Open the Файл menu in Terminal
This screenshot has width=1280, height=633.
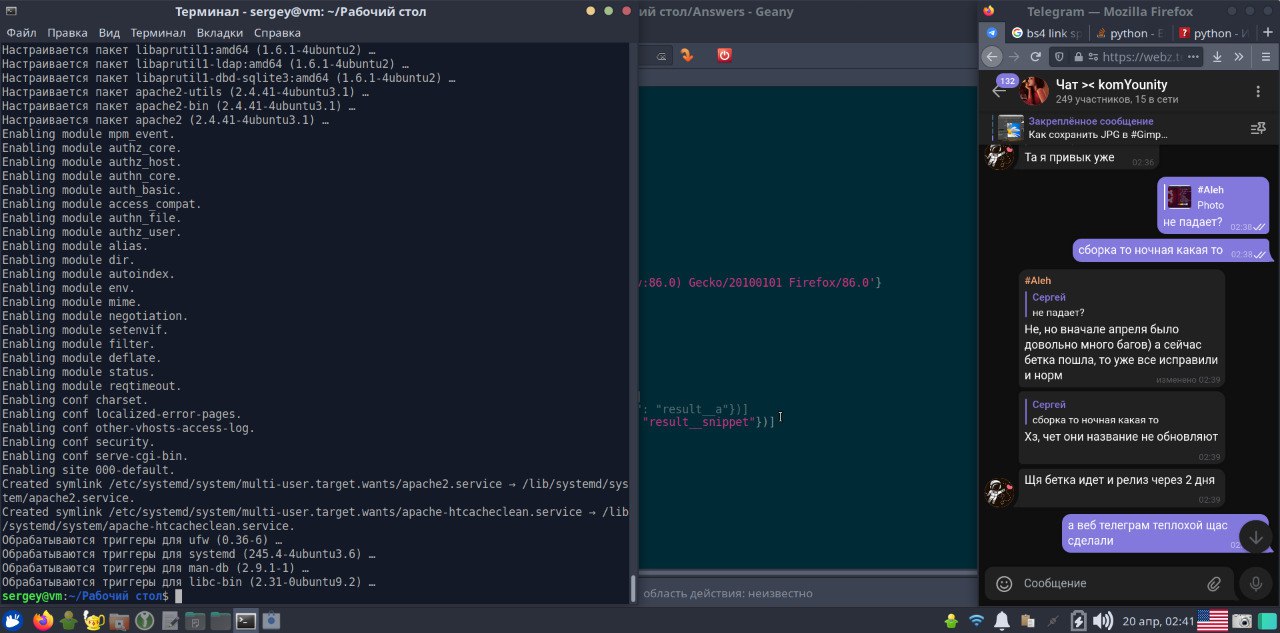point(21,32)
